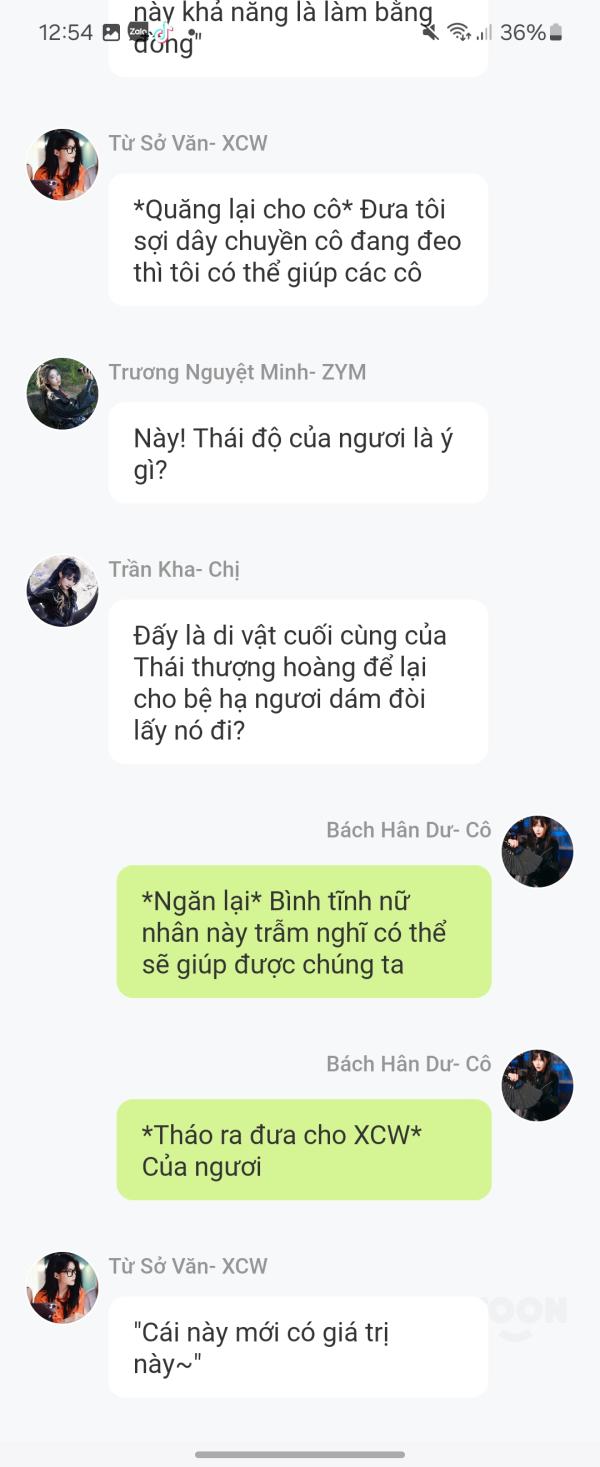Image resolution: width=600 pixels, height=1467 pixels.
Task: Tap Trương Nguyệt Minh's profile avatar
Action: click(x=62, y=394)
